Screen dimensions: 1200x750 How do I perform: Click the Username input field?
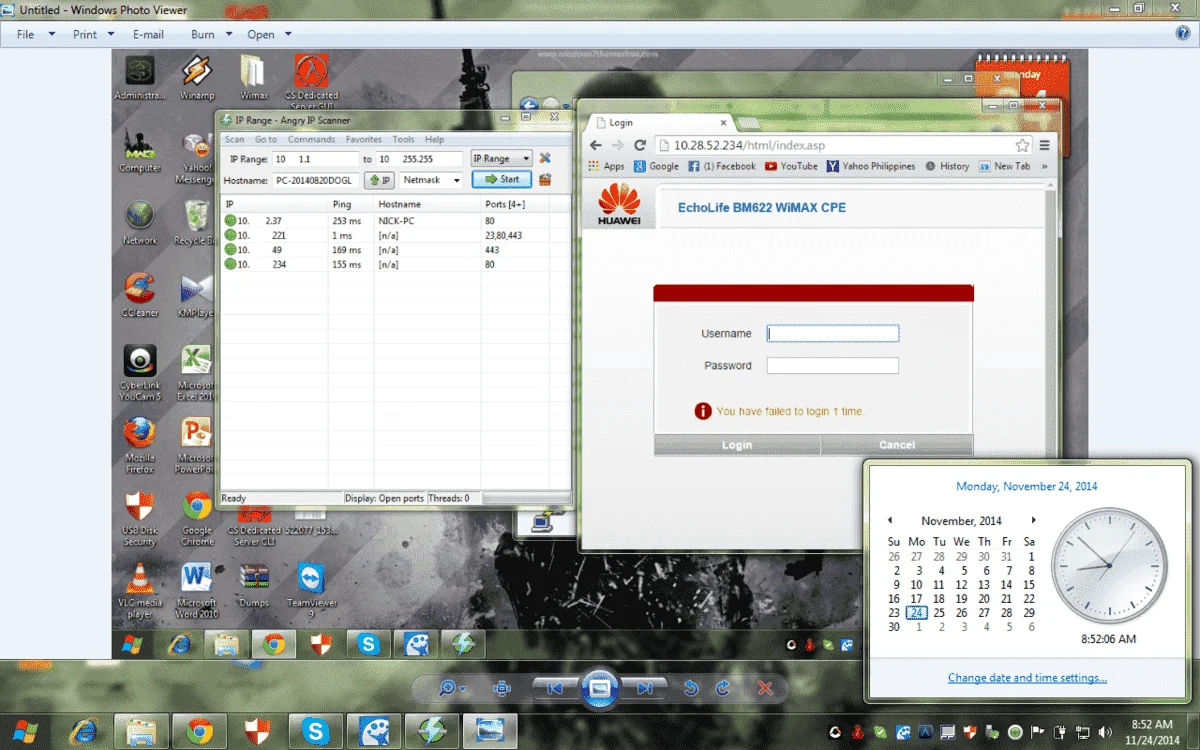[833, 334]
